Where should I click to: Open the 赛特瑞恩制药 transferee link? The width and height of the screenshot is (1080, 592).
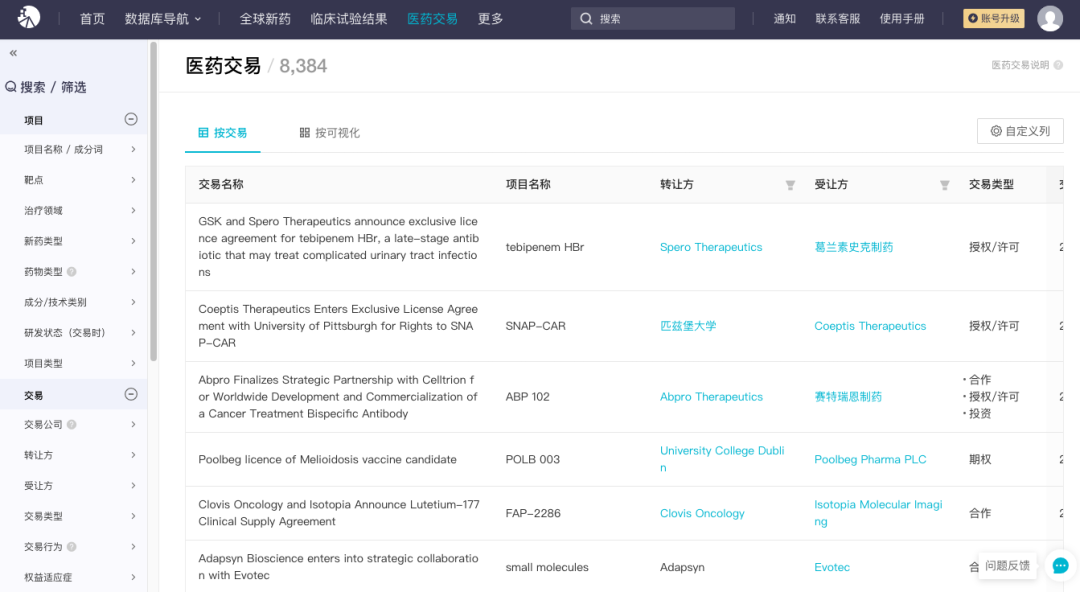pos(848,397)
